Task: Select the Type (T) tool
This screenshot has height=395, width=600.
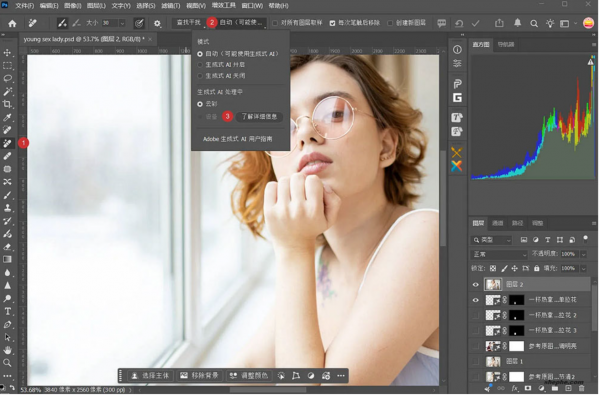Action: [7, 311]
